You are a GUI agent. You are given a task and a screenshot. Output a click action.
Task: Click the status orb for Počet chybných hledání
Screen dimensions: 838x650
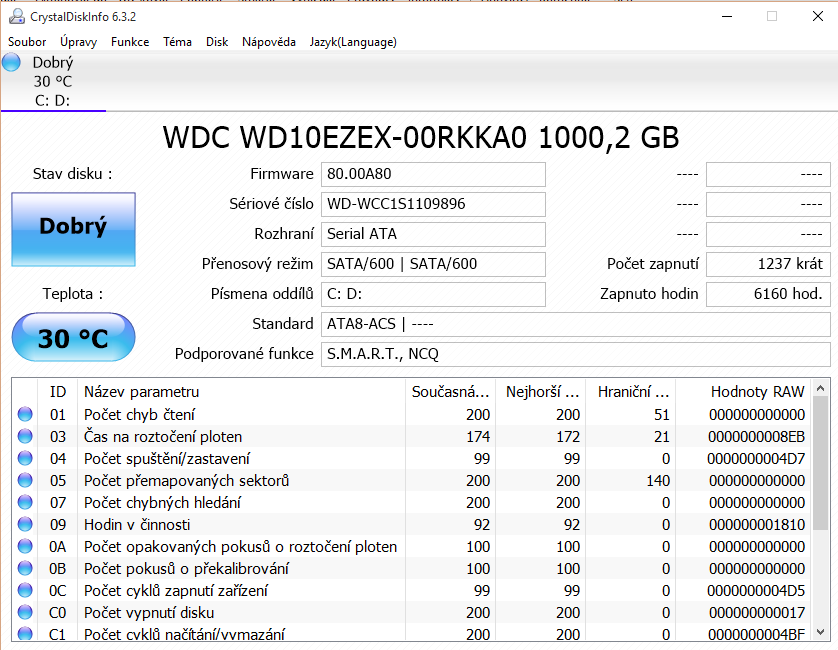pyautogui.click(x=25, y=502)
